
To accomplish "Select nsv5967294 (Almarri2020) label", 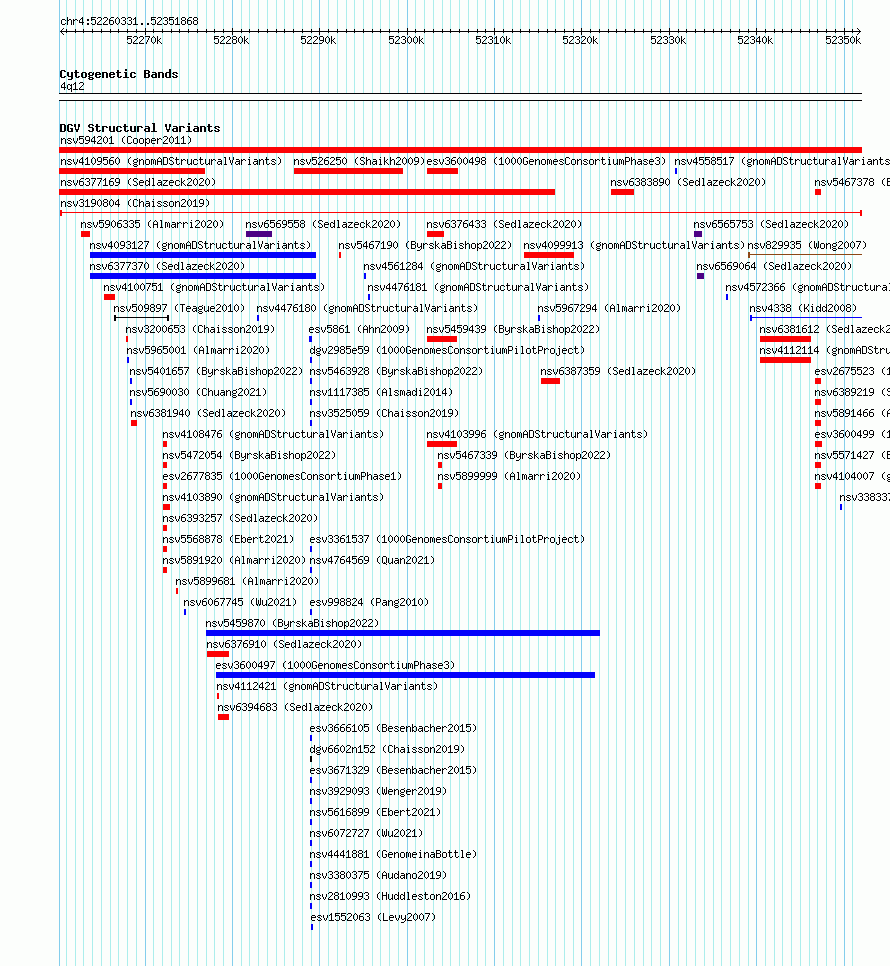I will [x=609, y=308].
